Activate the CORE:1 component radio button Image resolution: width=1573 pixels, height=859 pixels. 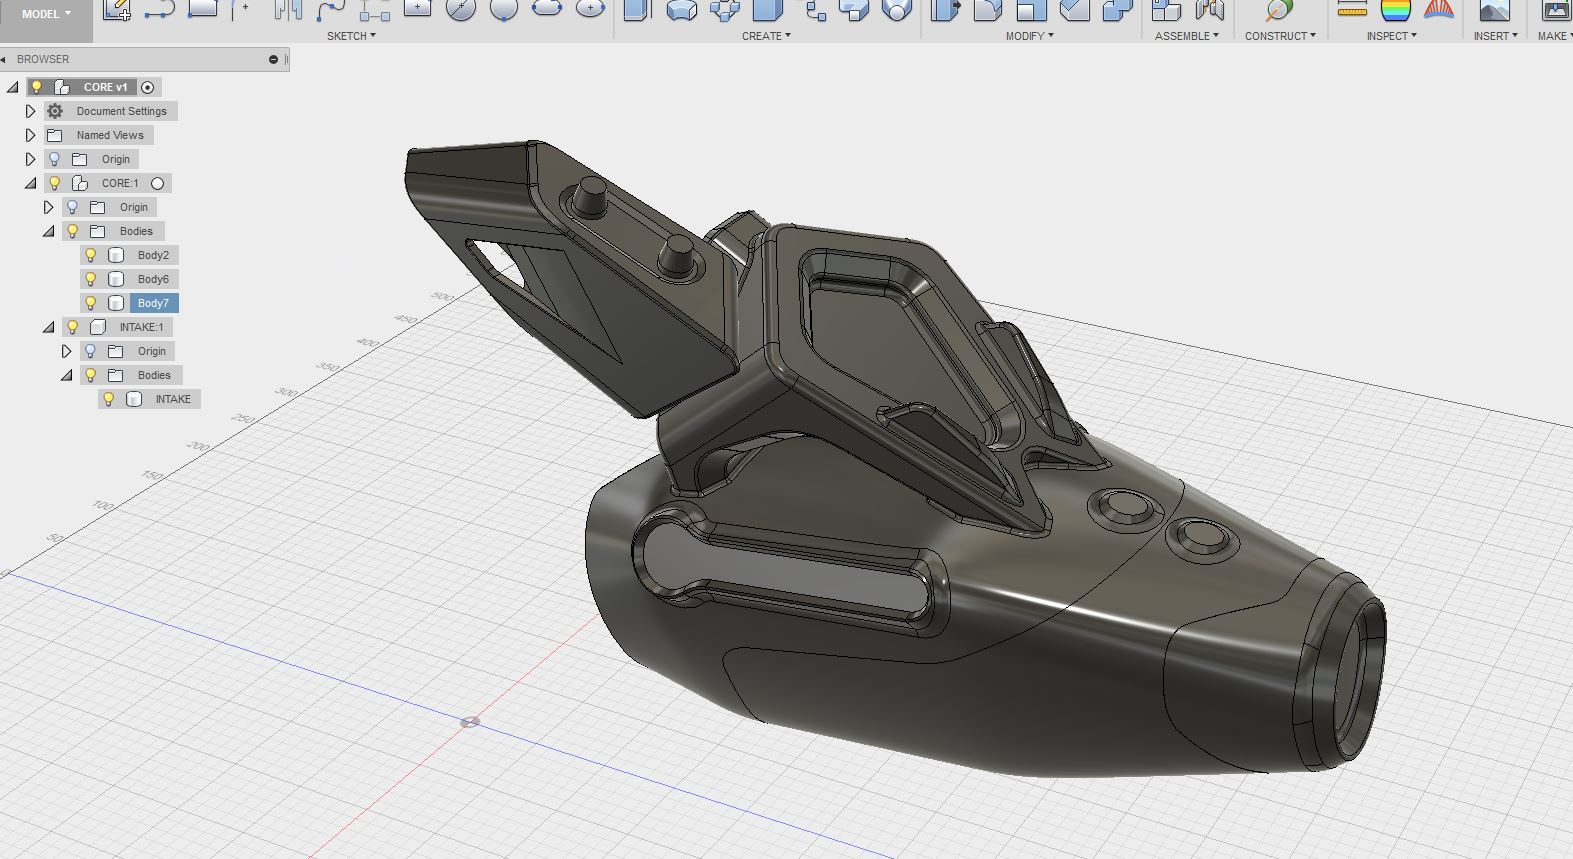157,183
